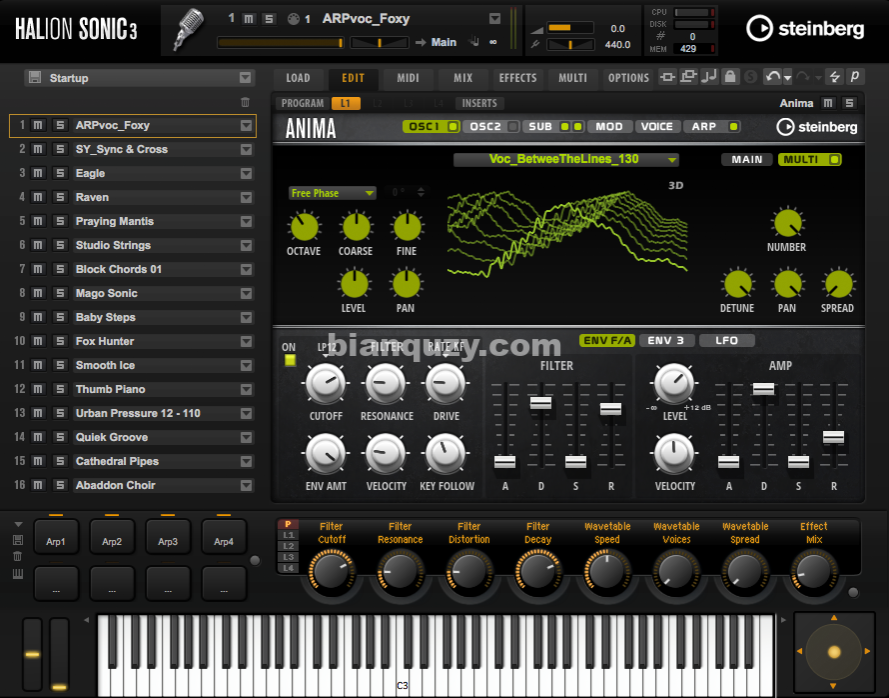Click the amp envelope R slider
The height and width of the screenshot is (698, 889).
click(x=833, y=437)
